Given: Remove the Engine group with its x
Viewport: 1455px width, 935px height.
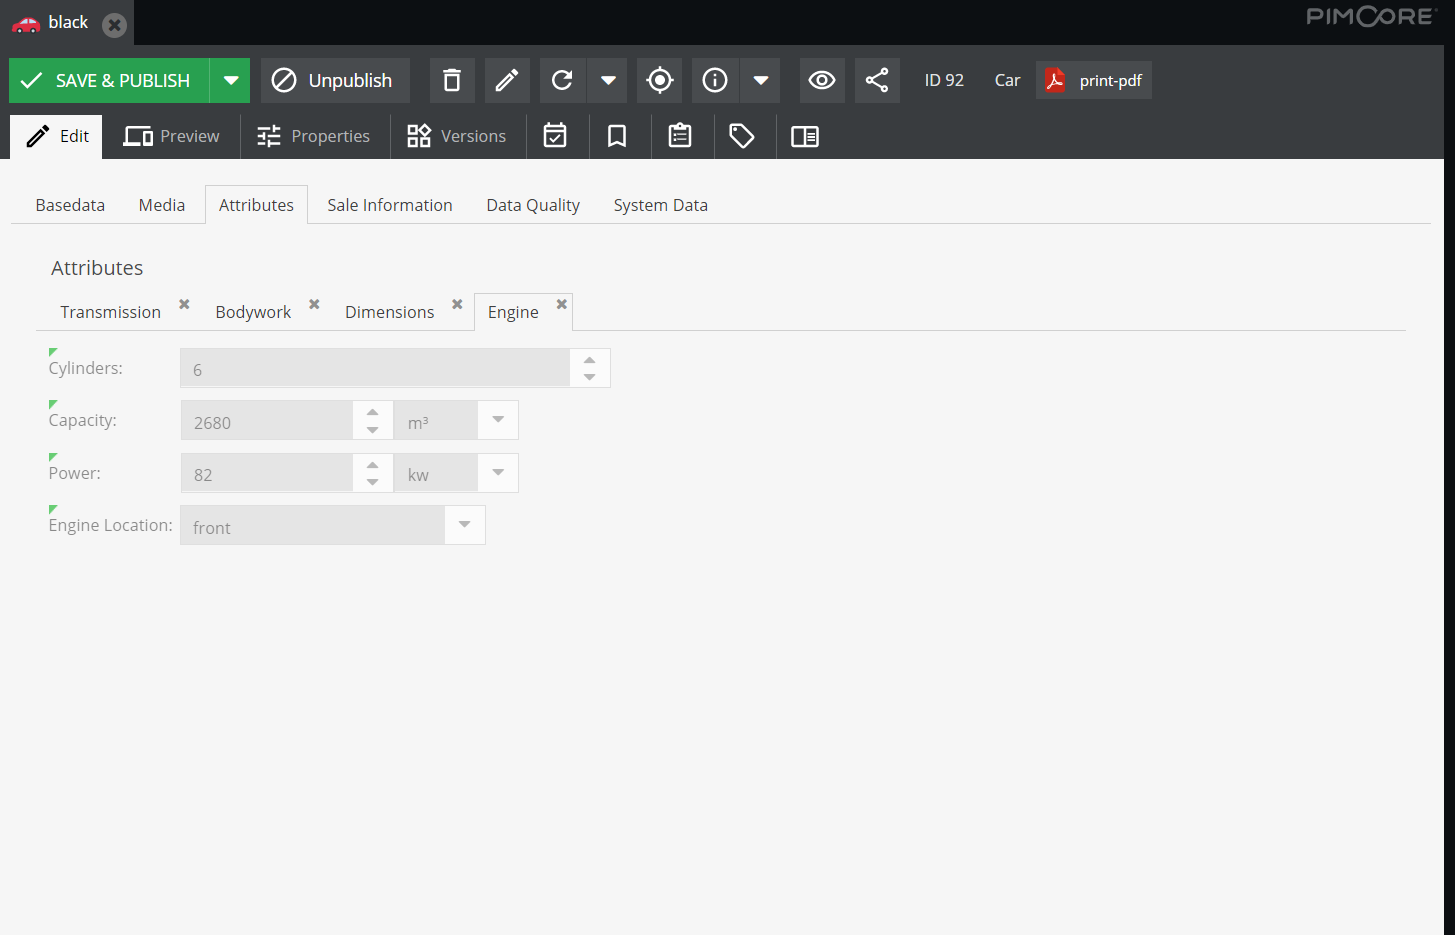Looking at the screenshot, I should point(562,304).
